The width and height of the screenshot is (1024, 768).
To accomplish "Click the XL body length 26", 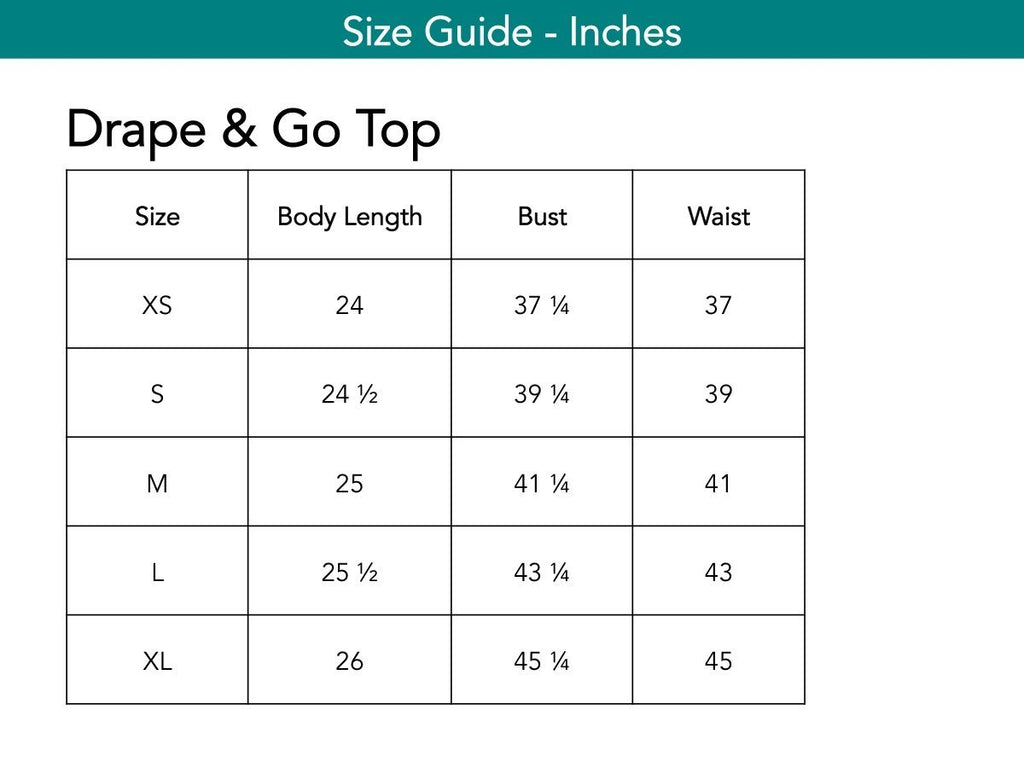I will (x=349, y=661).
